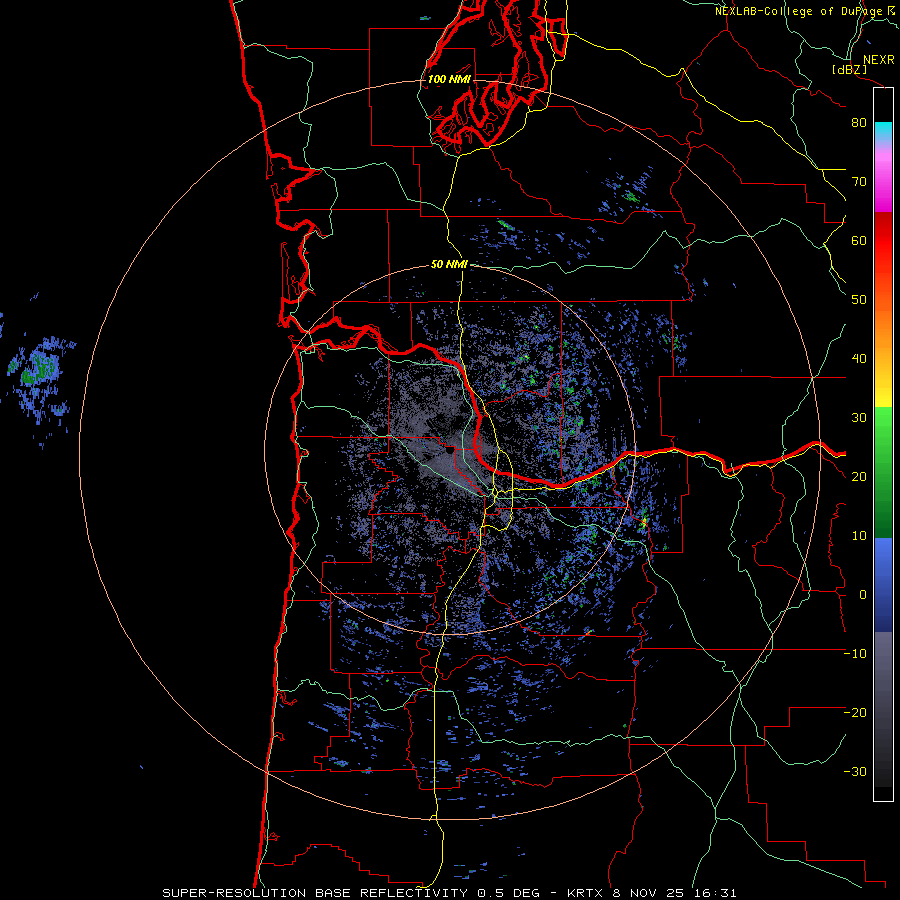
Task: Click the 40 value on dBZ scale
Action: point(859,359)
